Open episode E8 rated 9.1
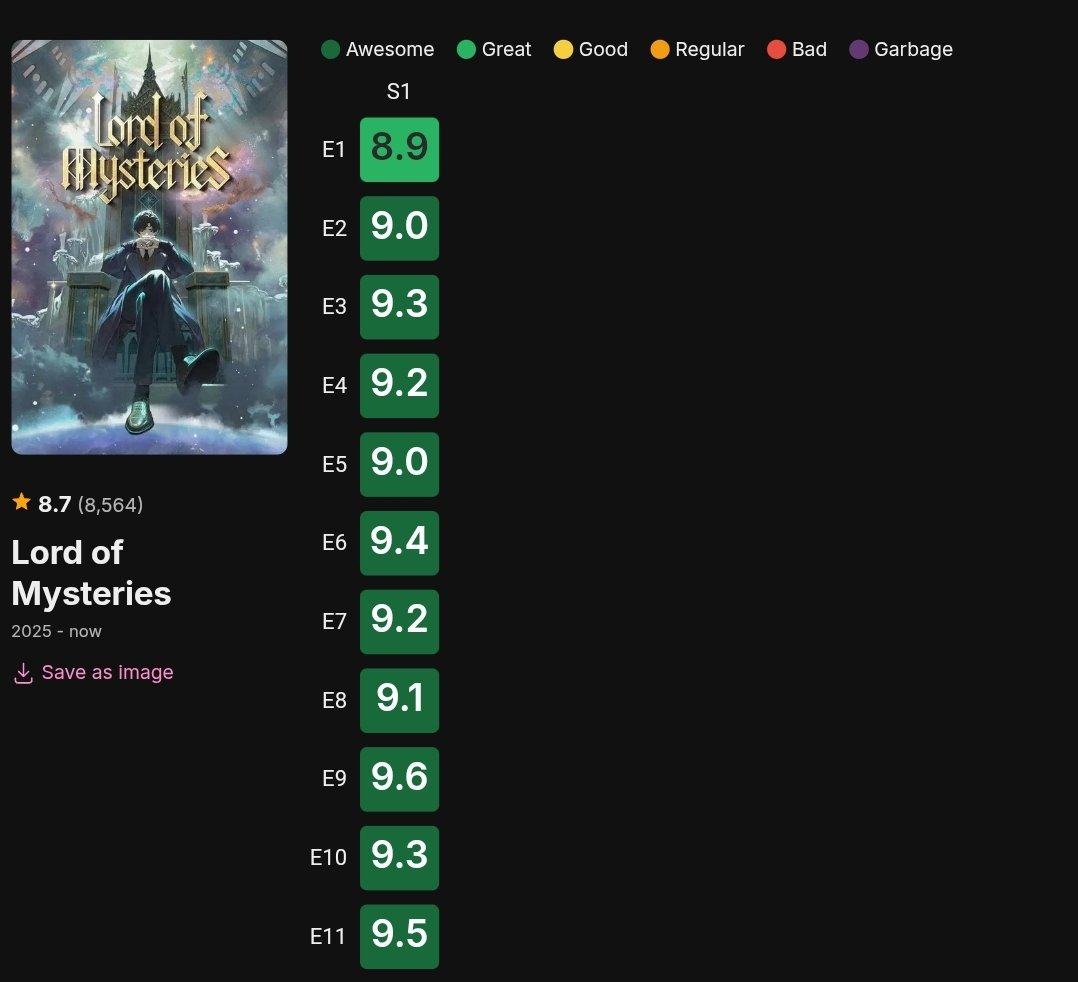Screen dimensions: 1078x982 coord(399,700)
